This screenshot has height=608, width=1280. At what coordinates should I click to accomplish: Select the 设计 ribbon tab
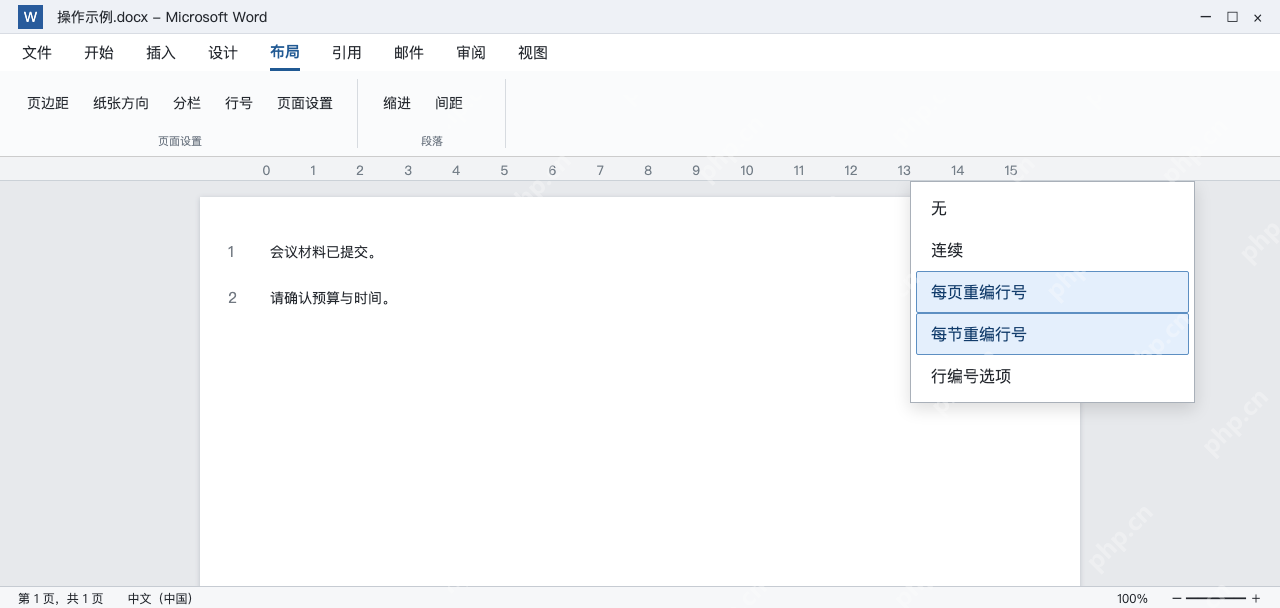click(223, 53)
